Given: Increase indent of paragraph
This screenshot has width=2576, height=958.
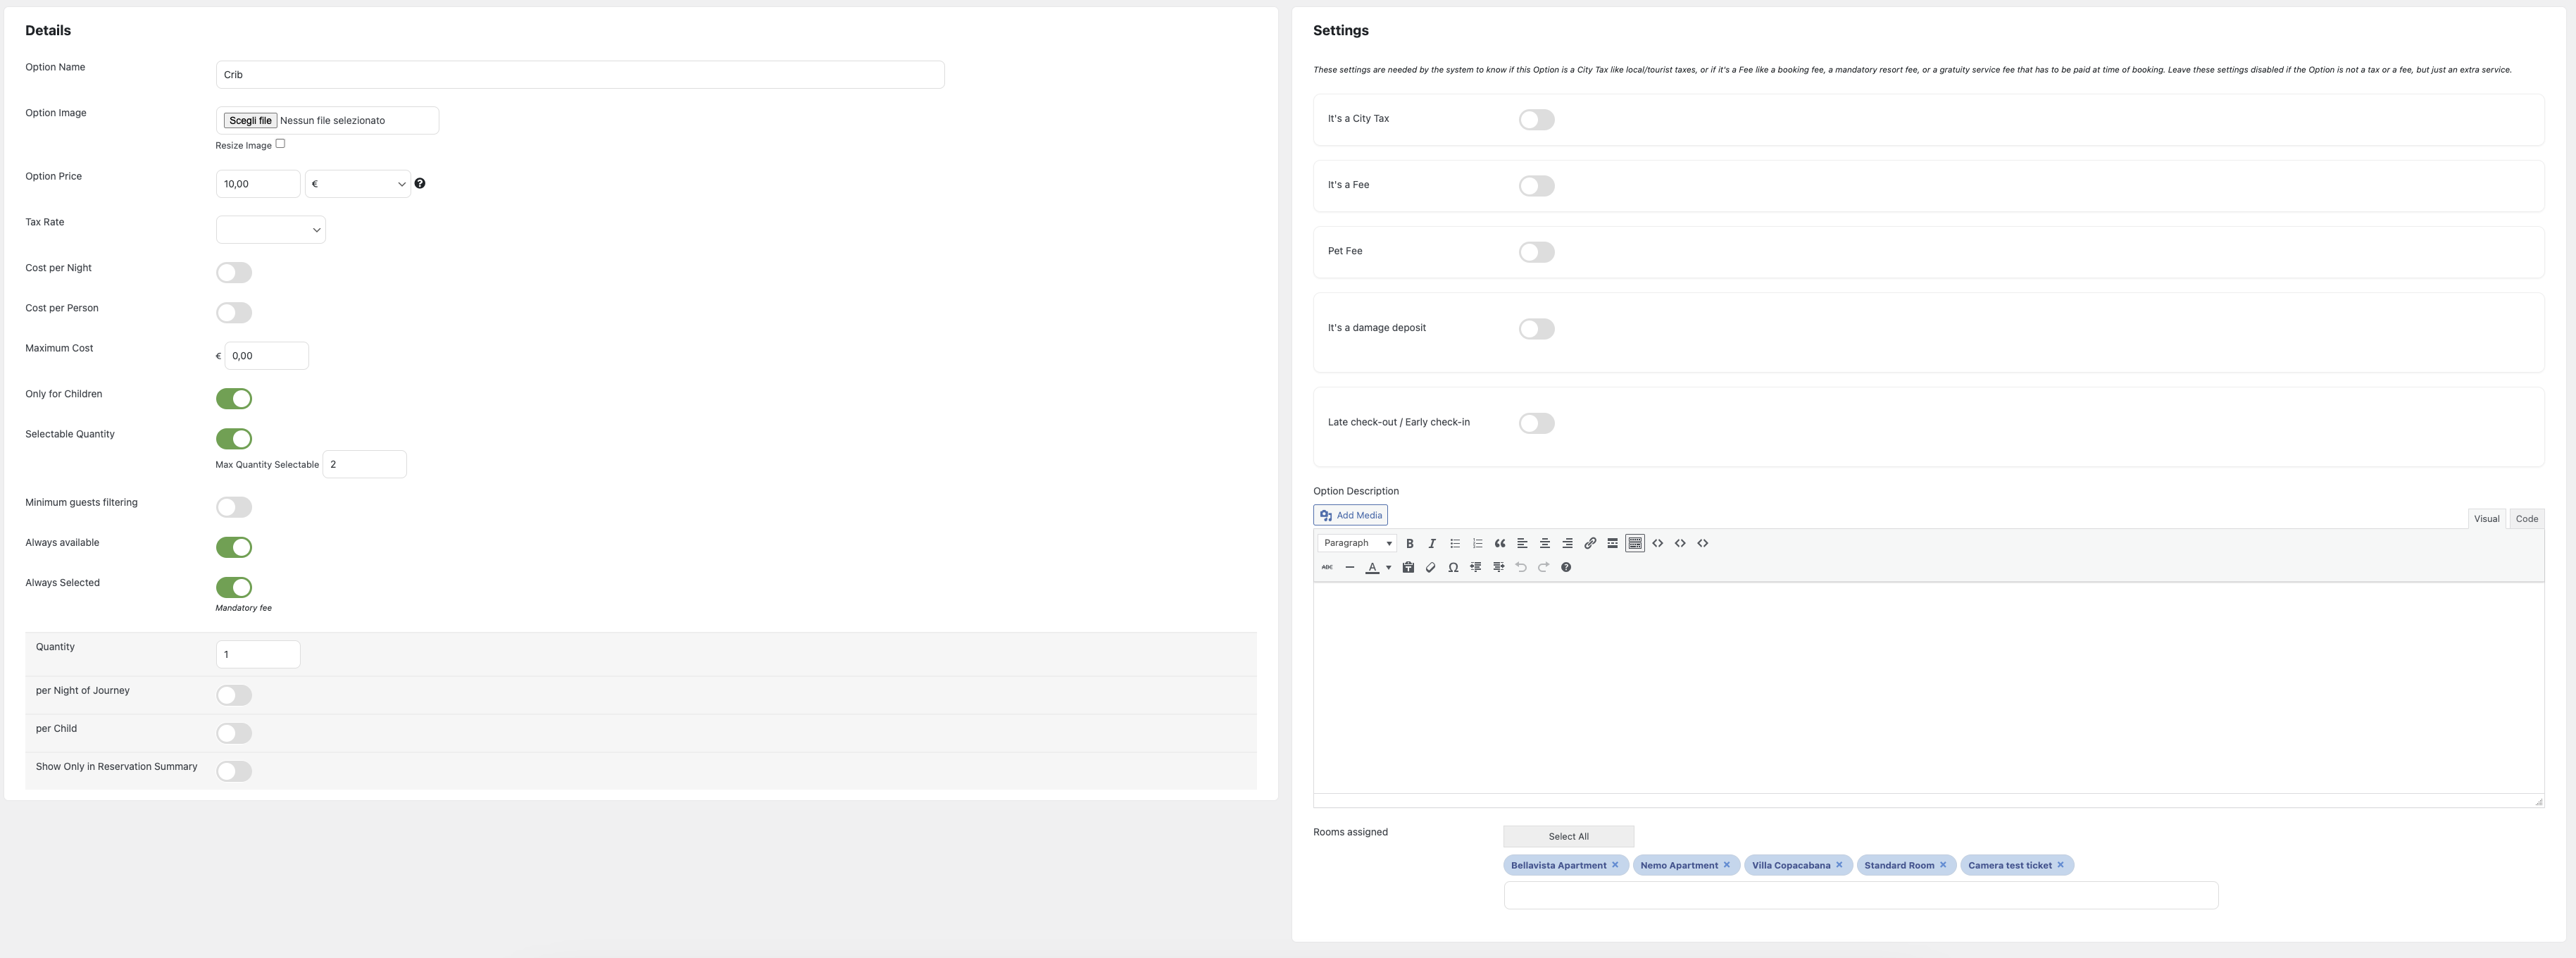Looking at the screenshot, I should point(1498,567).
